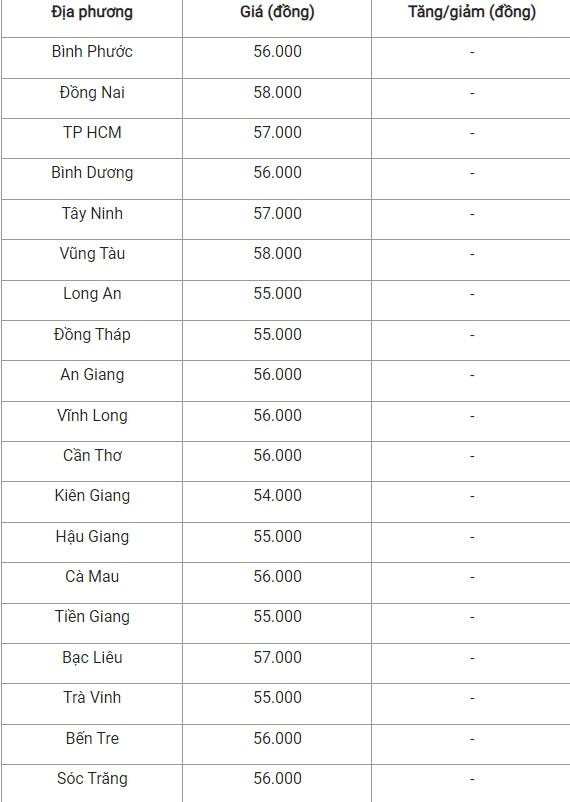Click the TP HCM cell
Screen dimensions: 570x802
(92, 132)
